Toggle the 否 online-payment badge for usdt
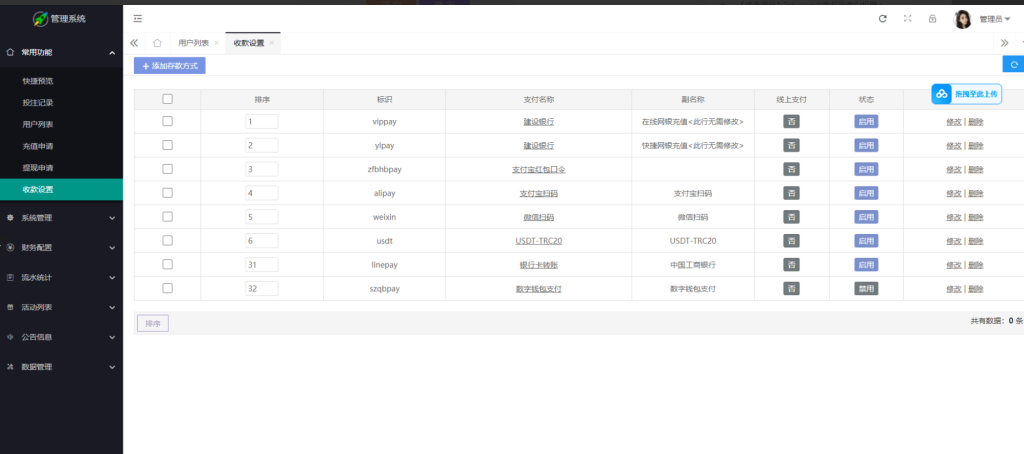Viewport: 1024px width, 454px height. point(792,240)
